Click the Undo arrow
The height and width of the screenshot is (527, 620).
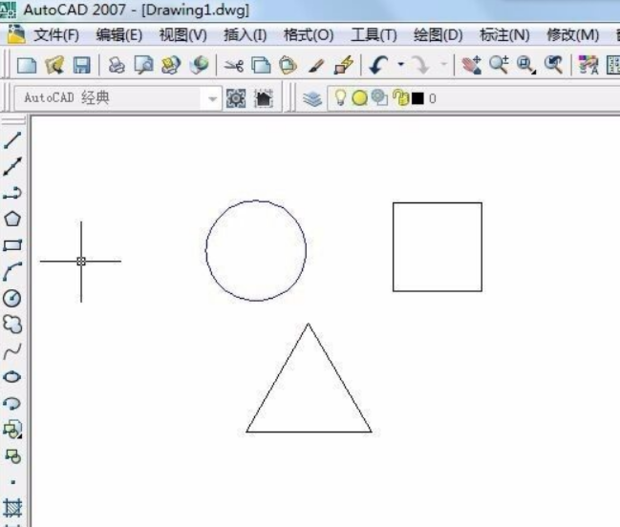tap(379, 65)
